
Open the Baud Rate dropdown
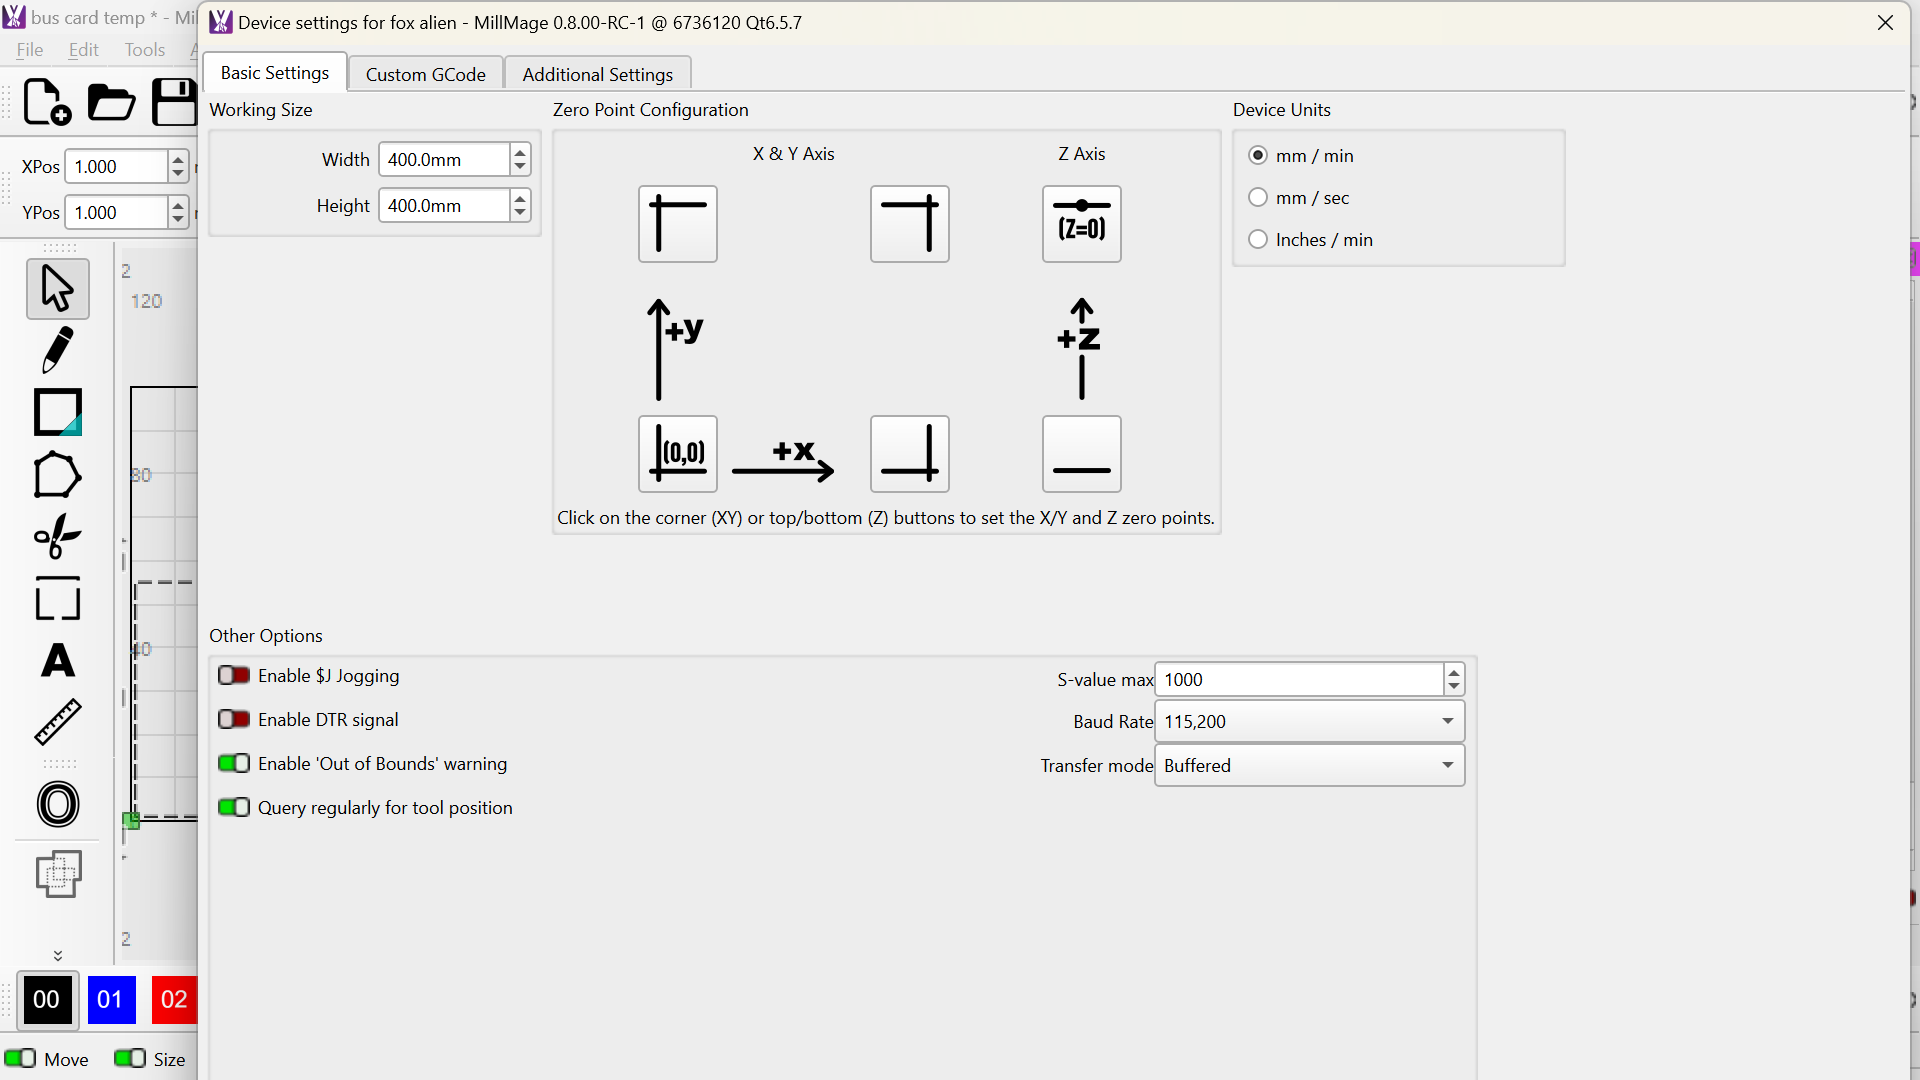[1309, 722]
